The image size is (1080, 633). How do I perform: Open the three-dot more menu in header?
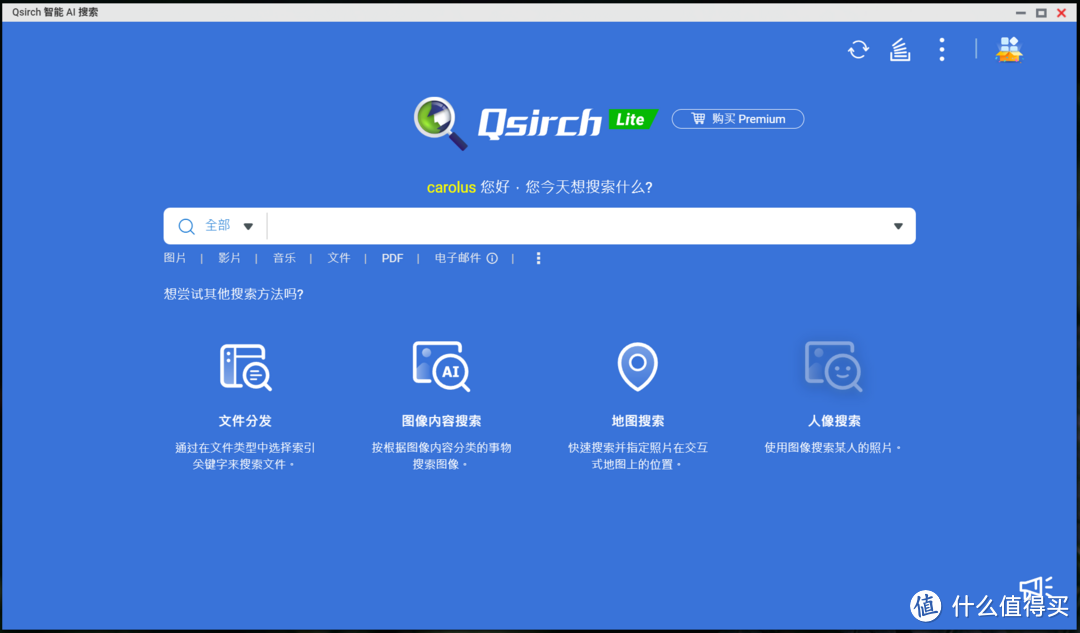[942, 50]
